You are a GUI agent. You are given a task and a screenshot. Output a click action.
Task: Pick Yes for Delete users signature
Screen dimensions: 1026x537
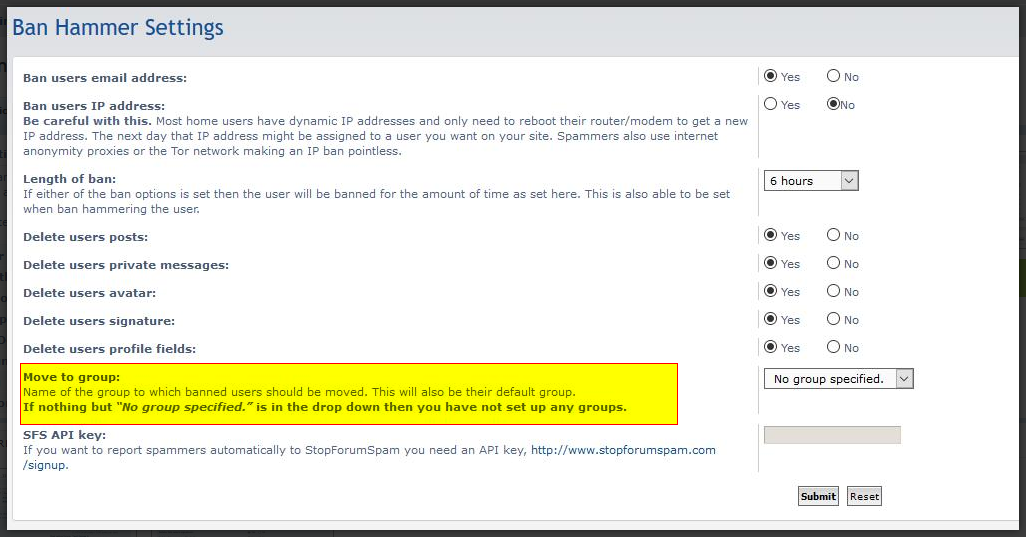771,319
